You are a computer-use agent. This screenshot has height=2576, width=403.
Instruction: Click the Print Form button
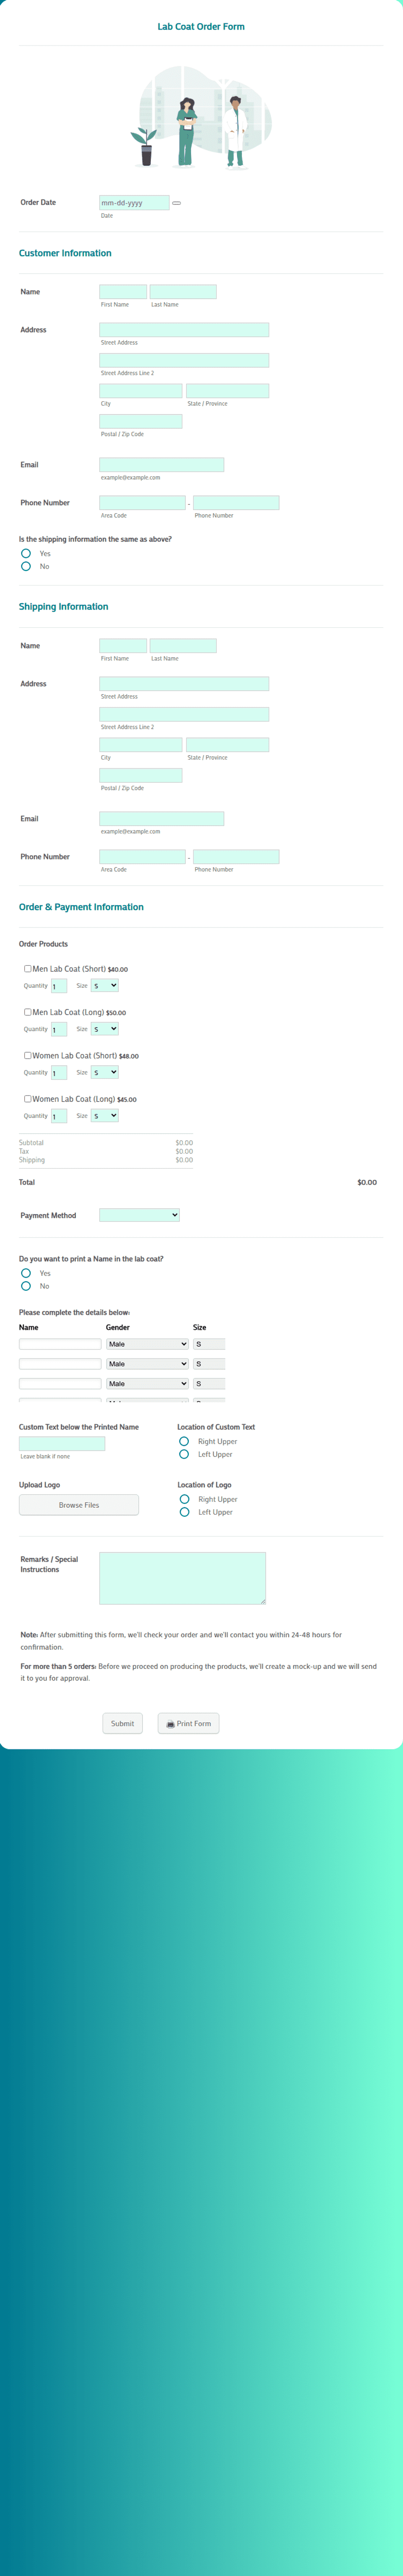pyautogui.click(x=188, y=1724)
